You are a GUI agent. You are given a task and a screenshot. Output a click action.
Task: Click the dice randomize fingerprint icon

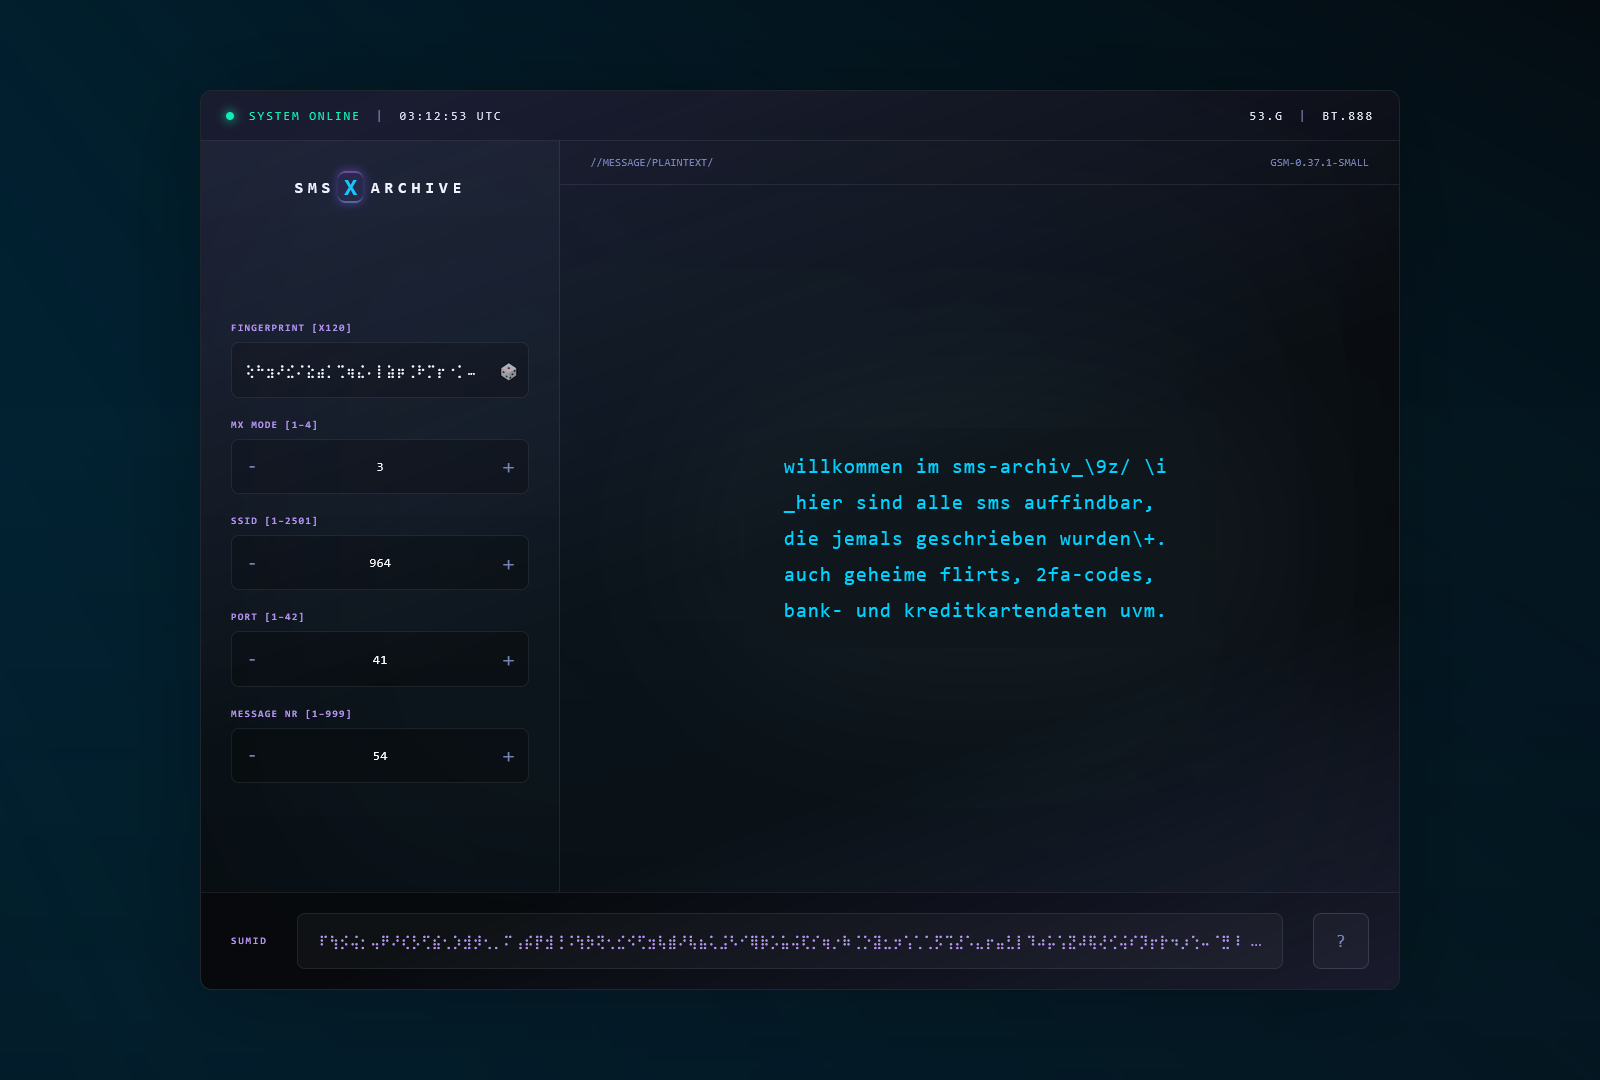tap(508, 371)
